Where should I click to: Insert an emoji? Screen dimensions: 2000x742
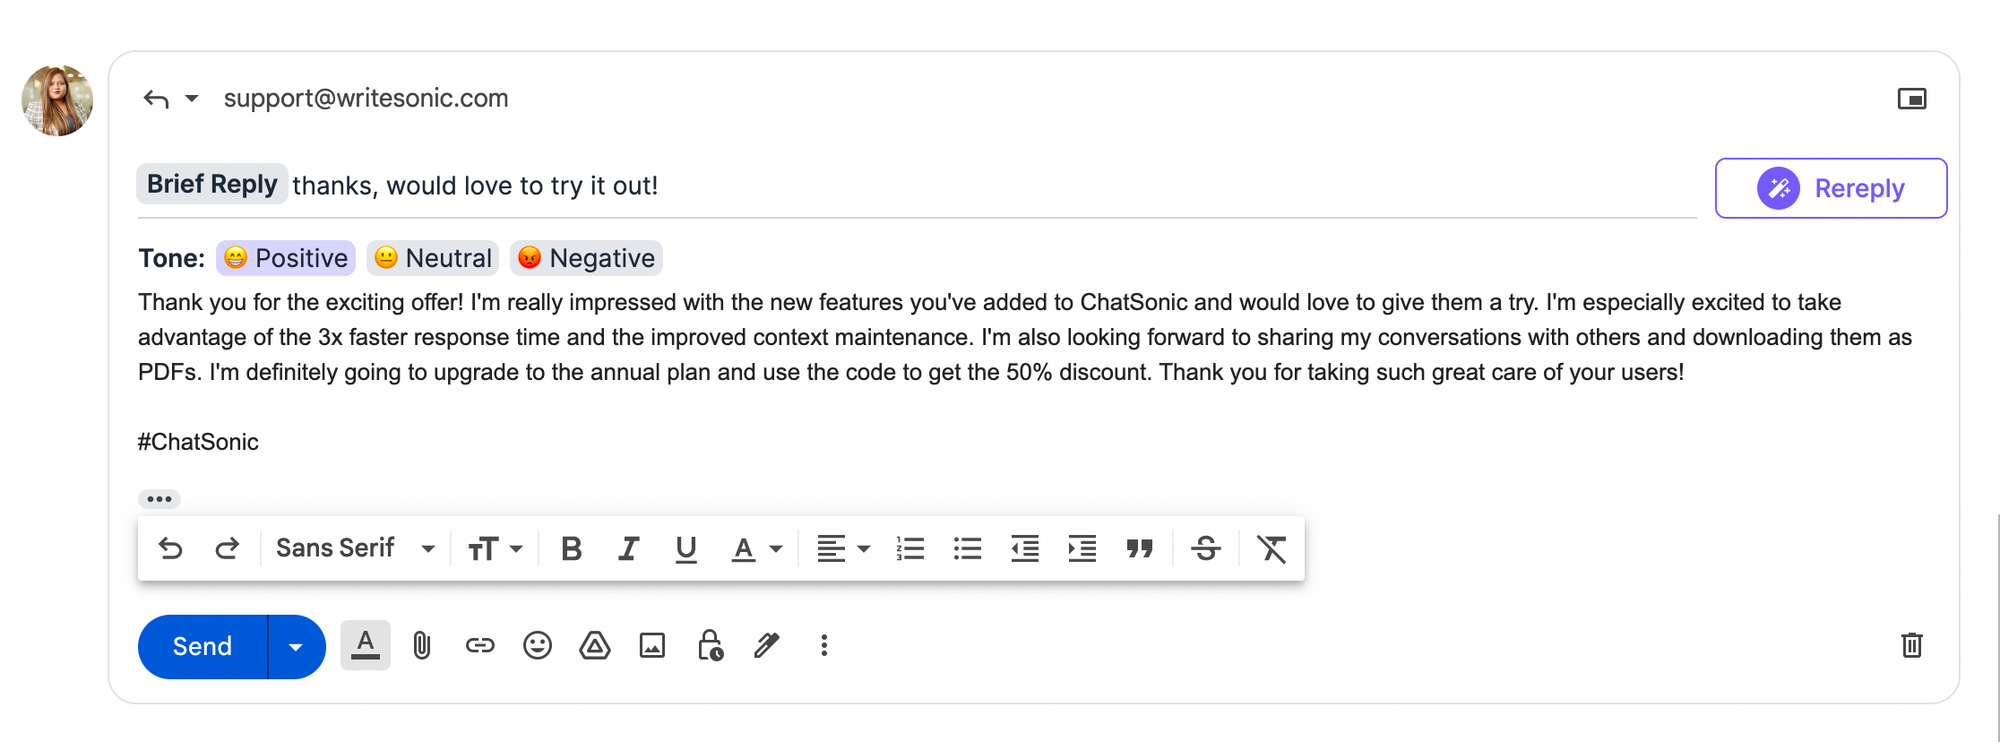[537, 646]
